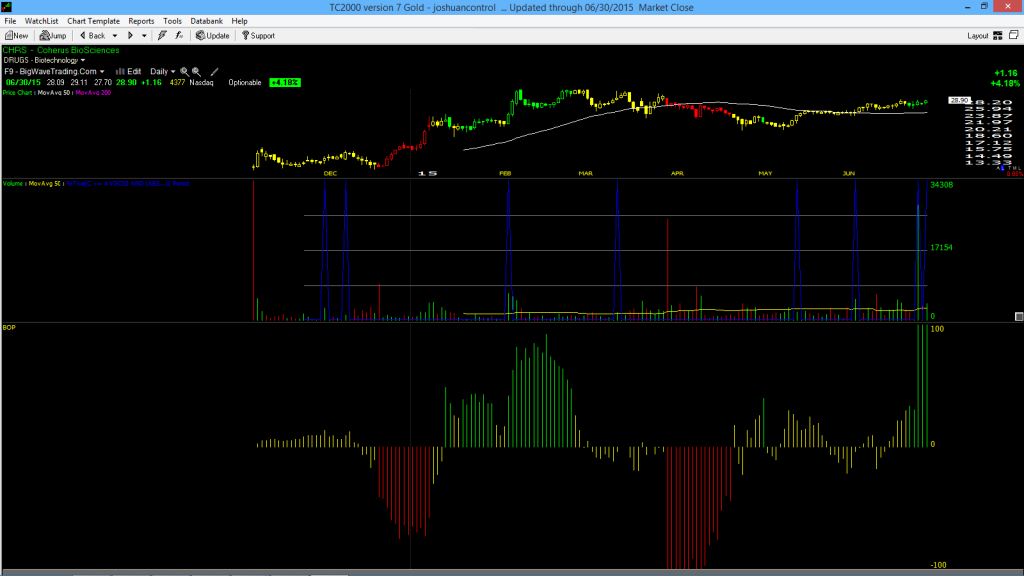This screenshot has height=576, width=1024.
Task: Open the DRUGS - Biotechnology dropdown
Action: 44,60
